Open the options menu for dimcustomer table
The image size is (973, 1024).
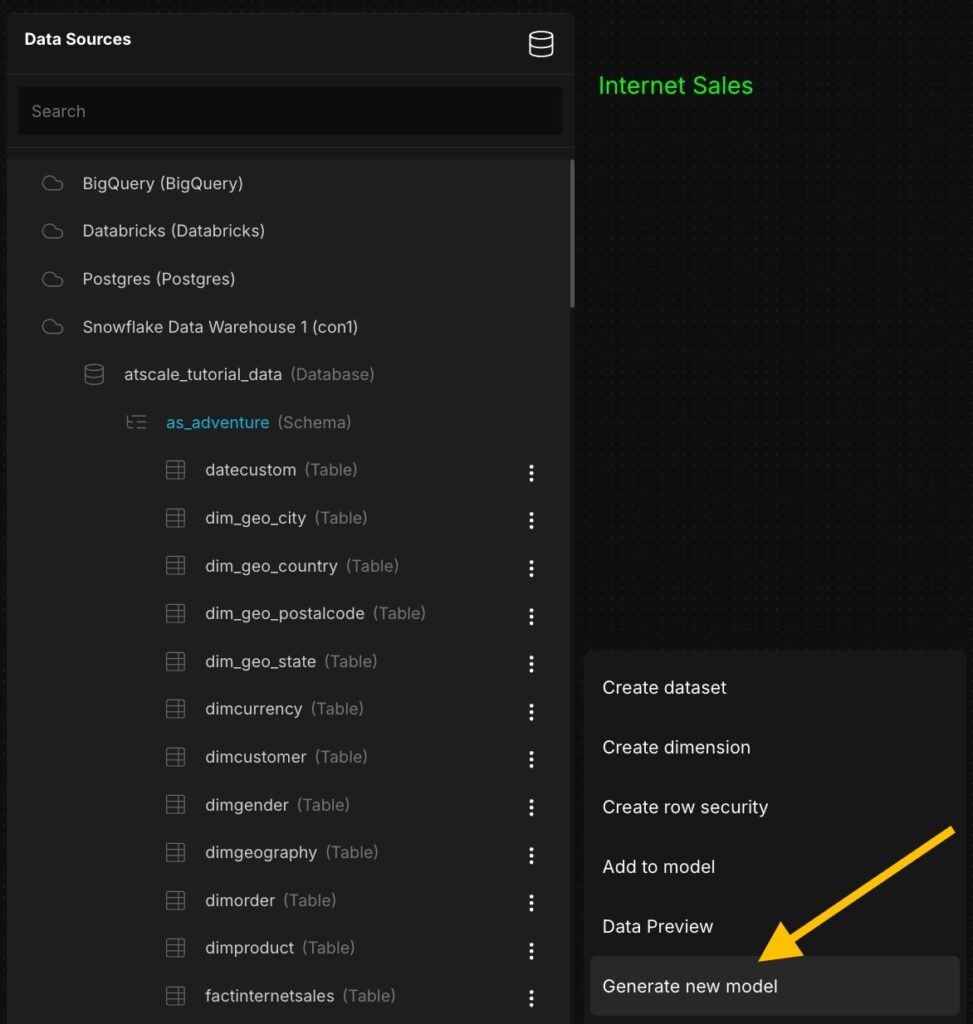(531, 759)
